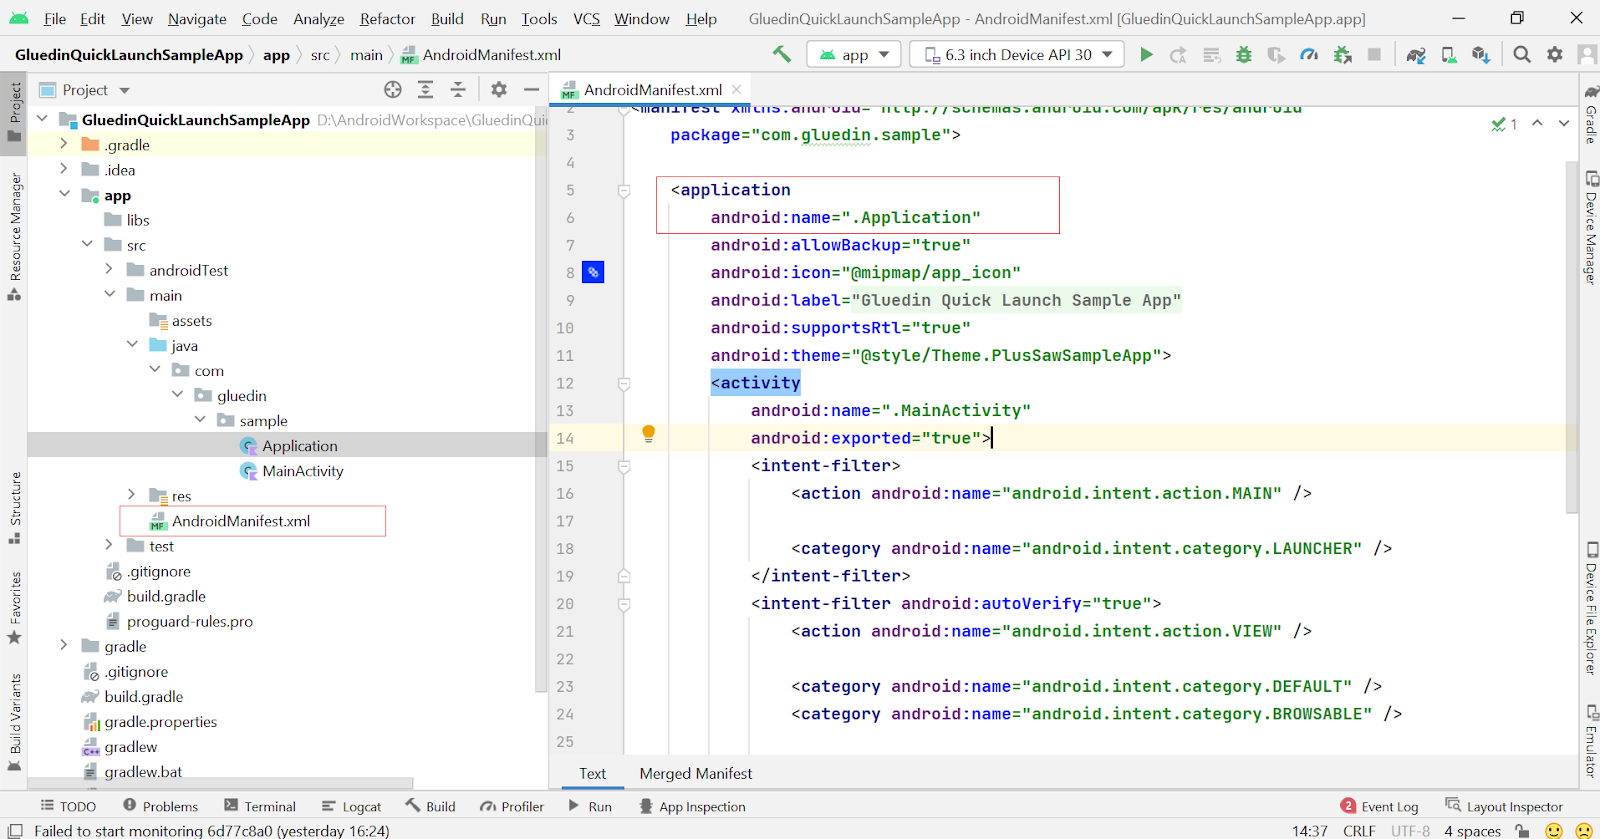The height and width of the screenshot is (839, 1600).
Task: Open Project panel options gear
Action: (499, 90)
